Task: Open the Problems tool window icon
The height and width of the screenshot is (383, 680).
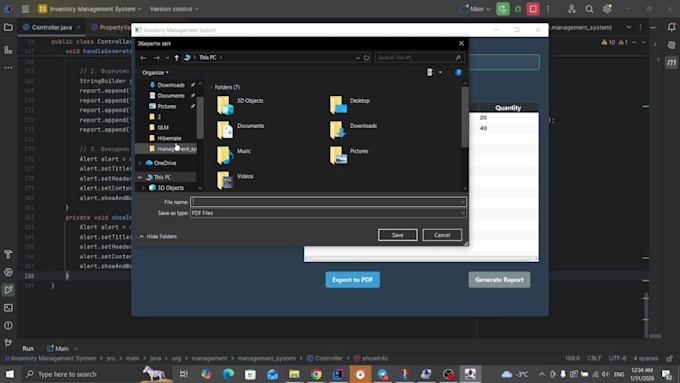Action: point(8,325)
